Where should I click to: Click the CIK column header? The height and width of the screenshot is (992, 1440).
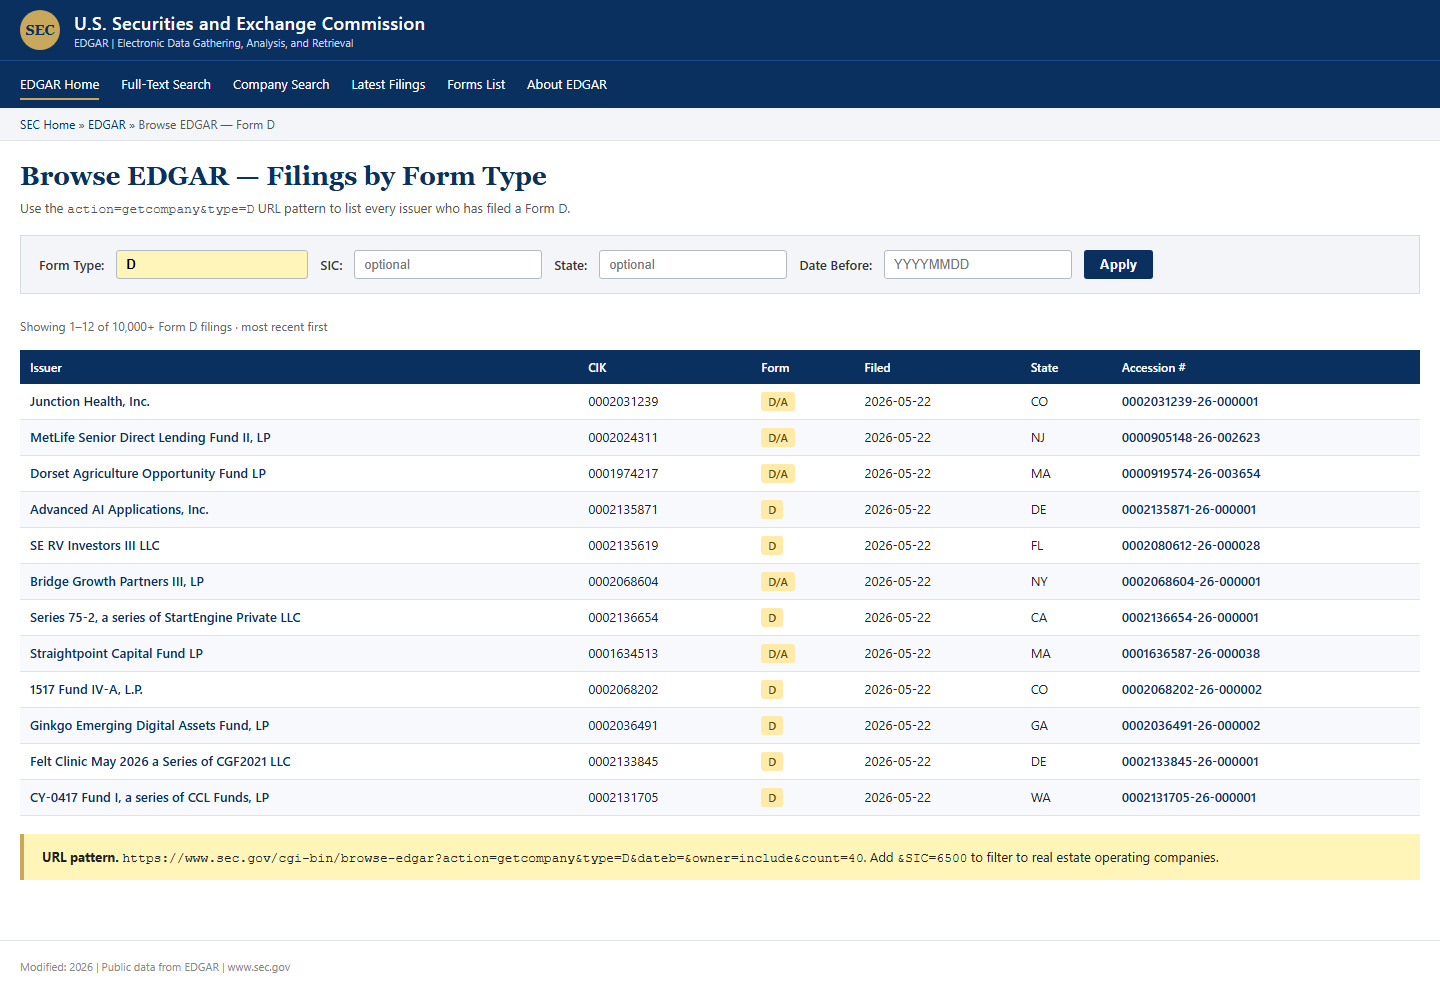(x=597, y=368)
